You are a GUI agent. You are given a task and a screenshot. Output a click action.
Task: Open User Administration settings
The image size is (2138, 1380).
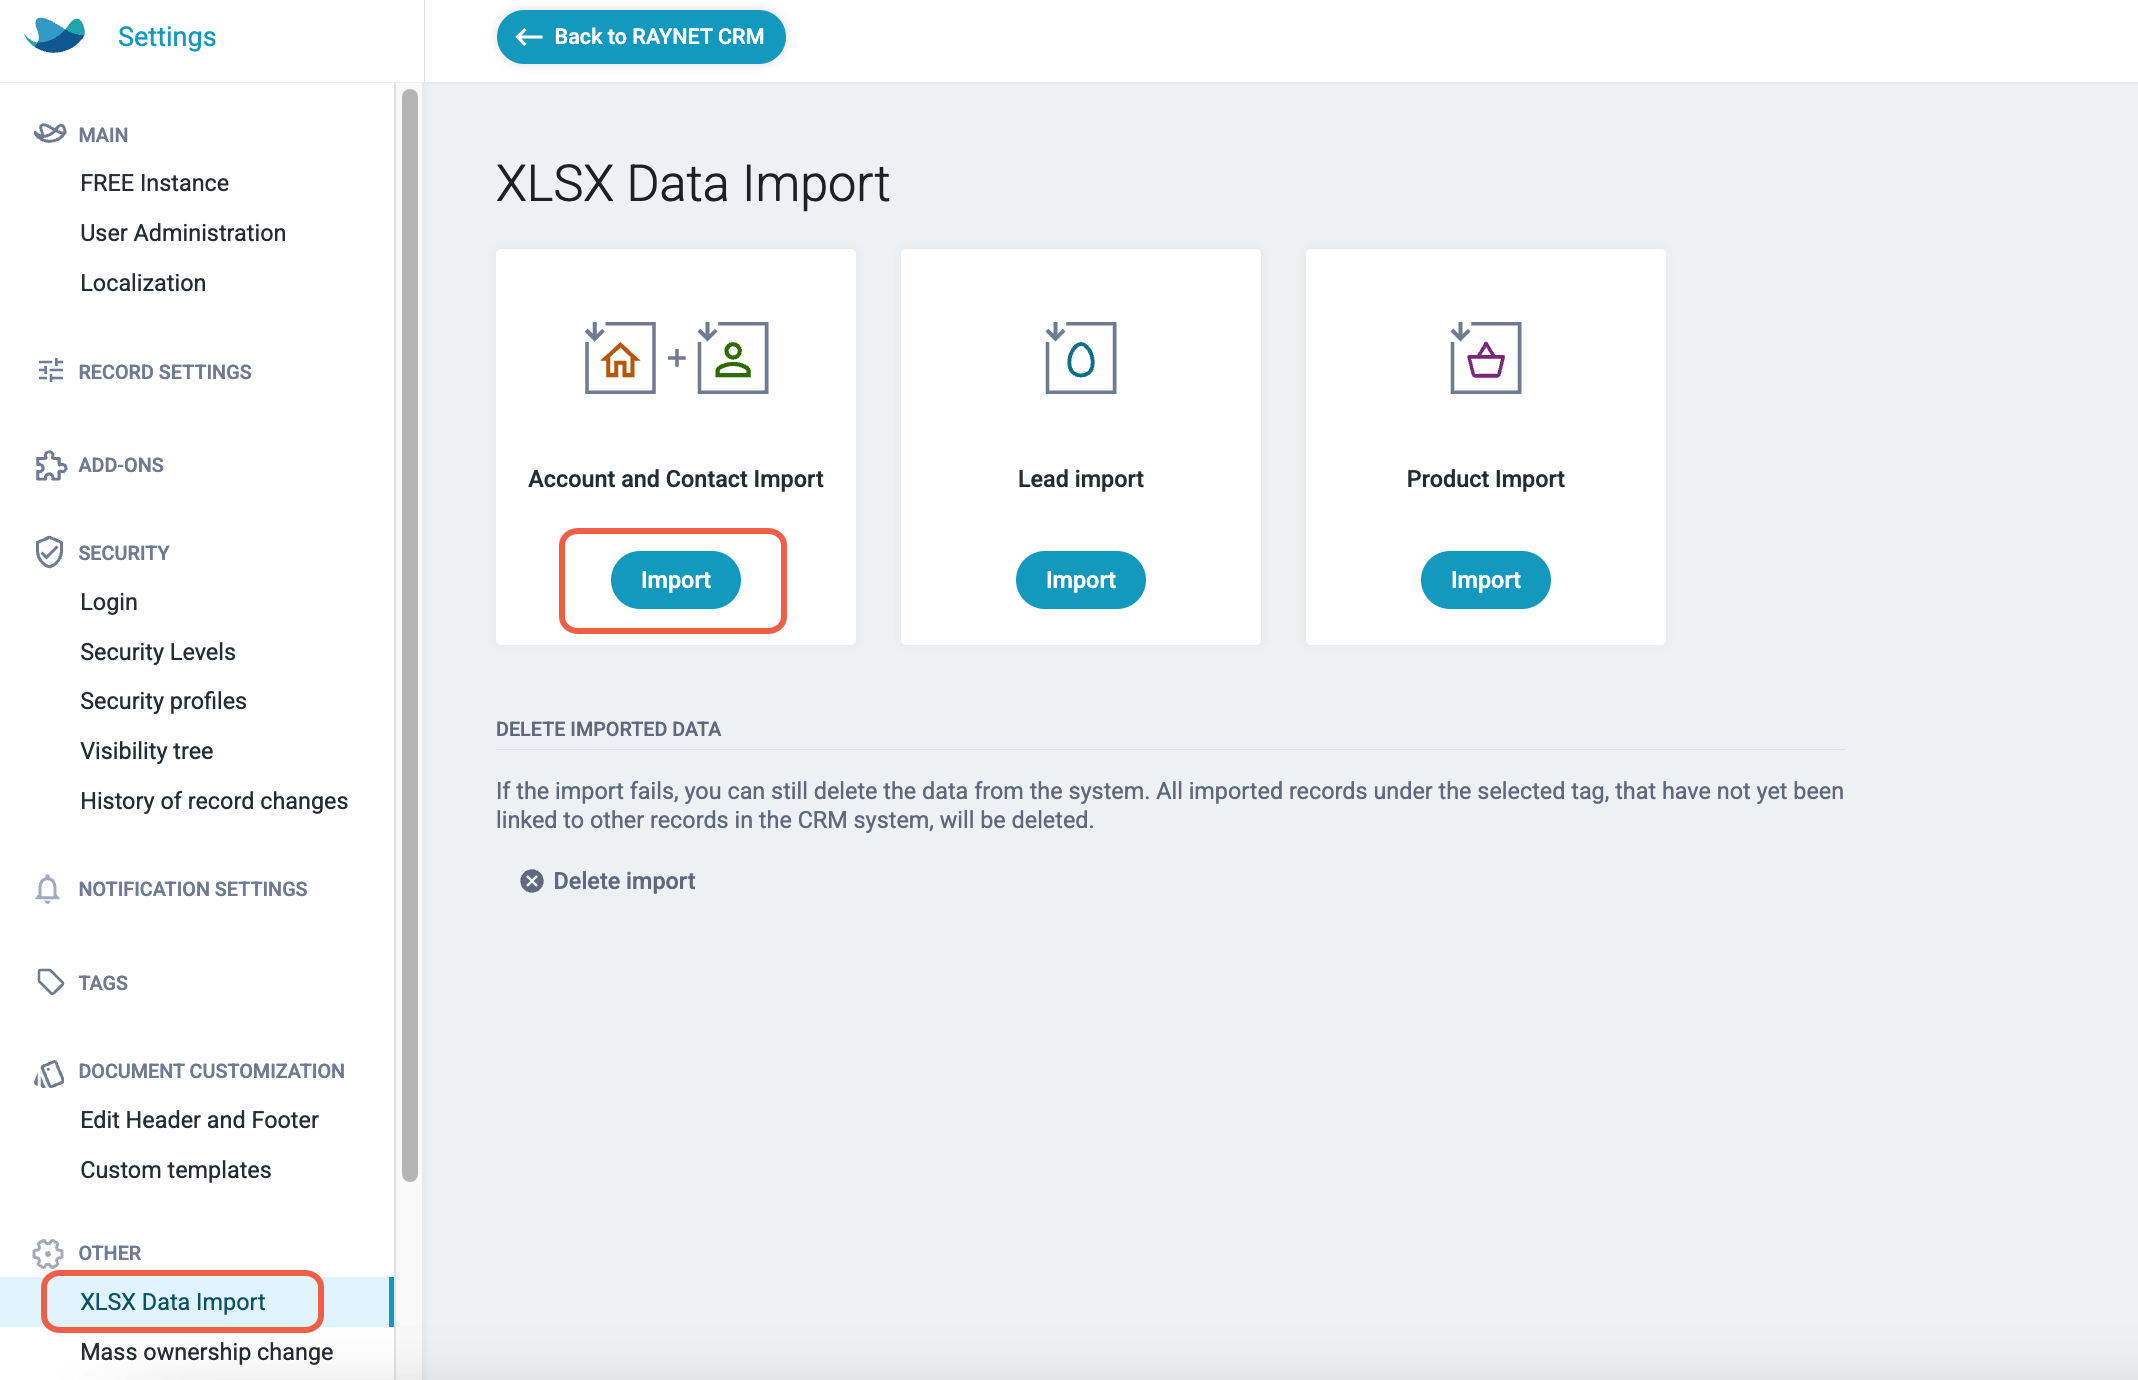(183, 233)
